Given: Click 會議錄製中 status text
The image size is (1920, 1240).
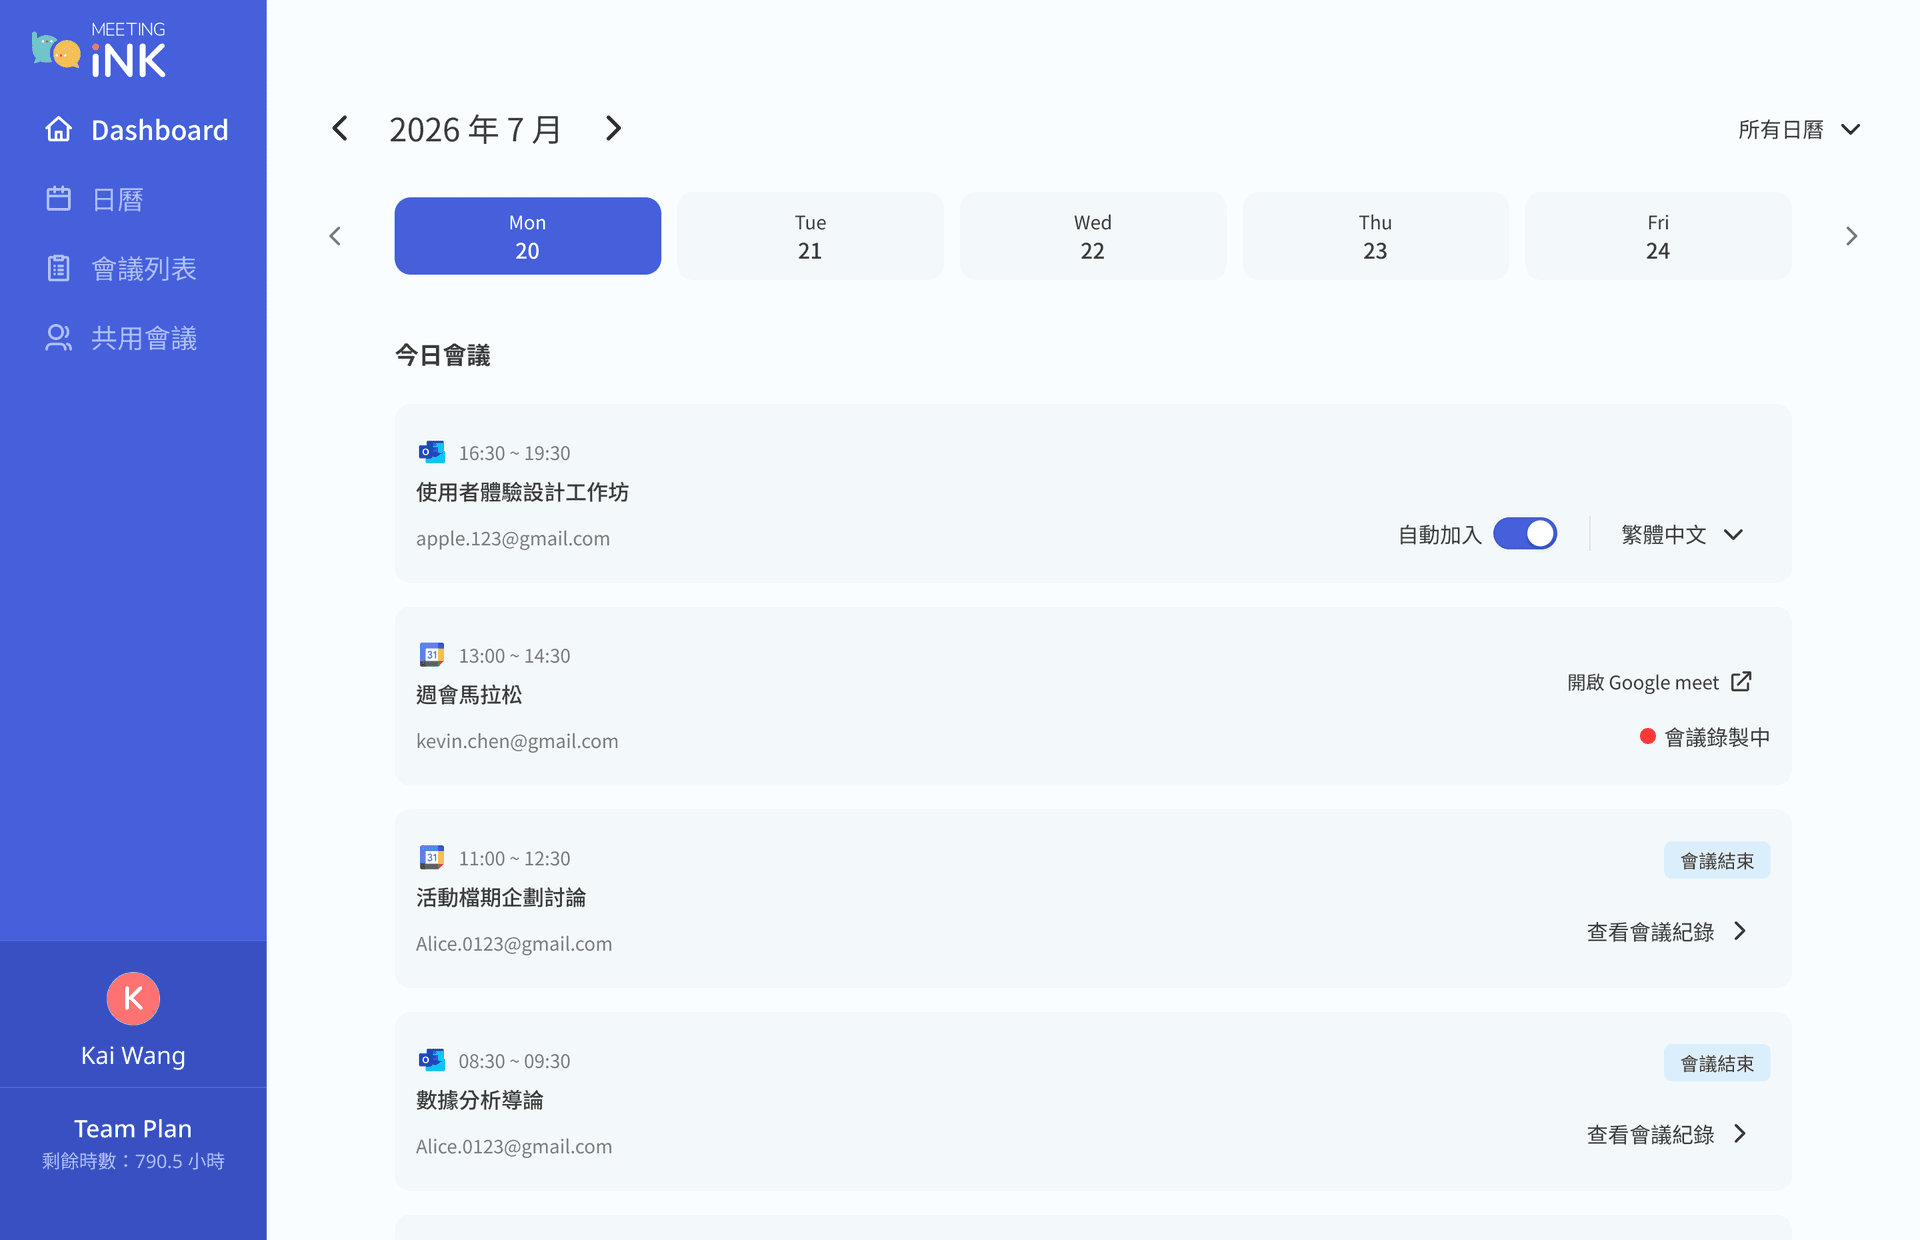Looking at the screenshot, I should (x=1717, y=737).
